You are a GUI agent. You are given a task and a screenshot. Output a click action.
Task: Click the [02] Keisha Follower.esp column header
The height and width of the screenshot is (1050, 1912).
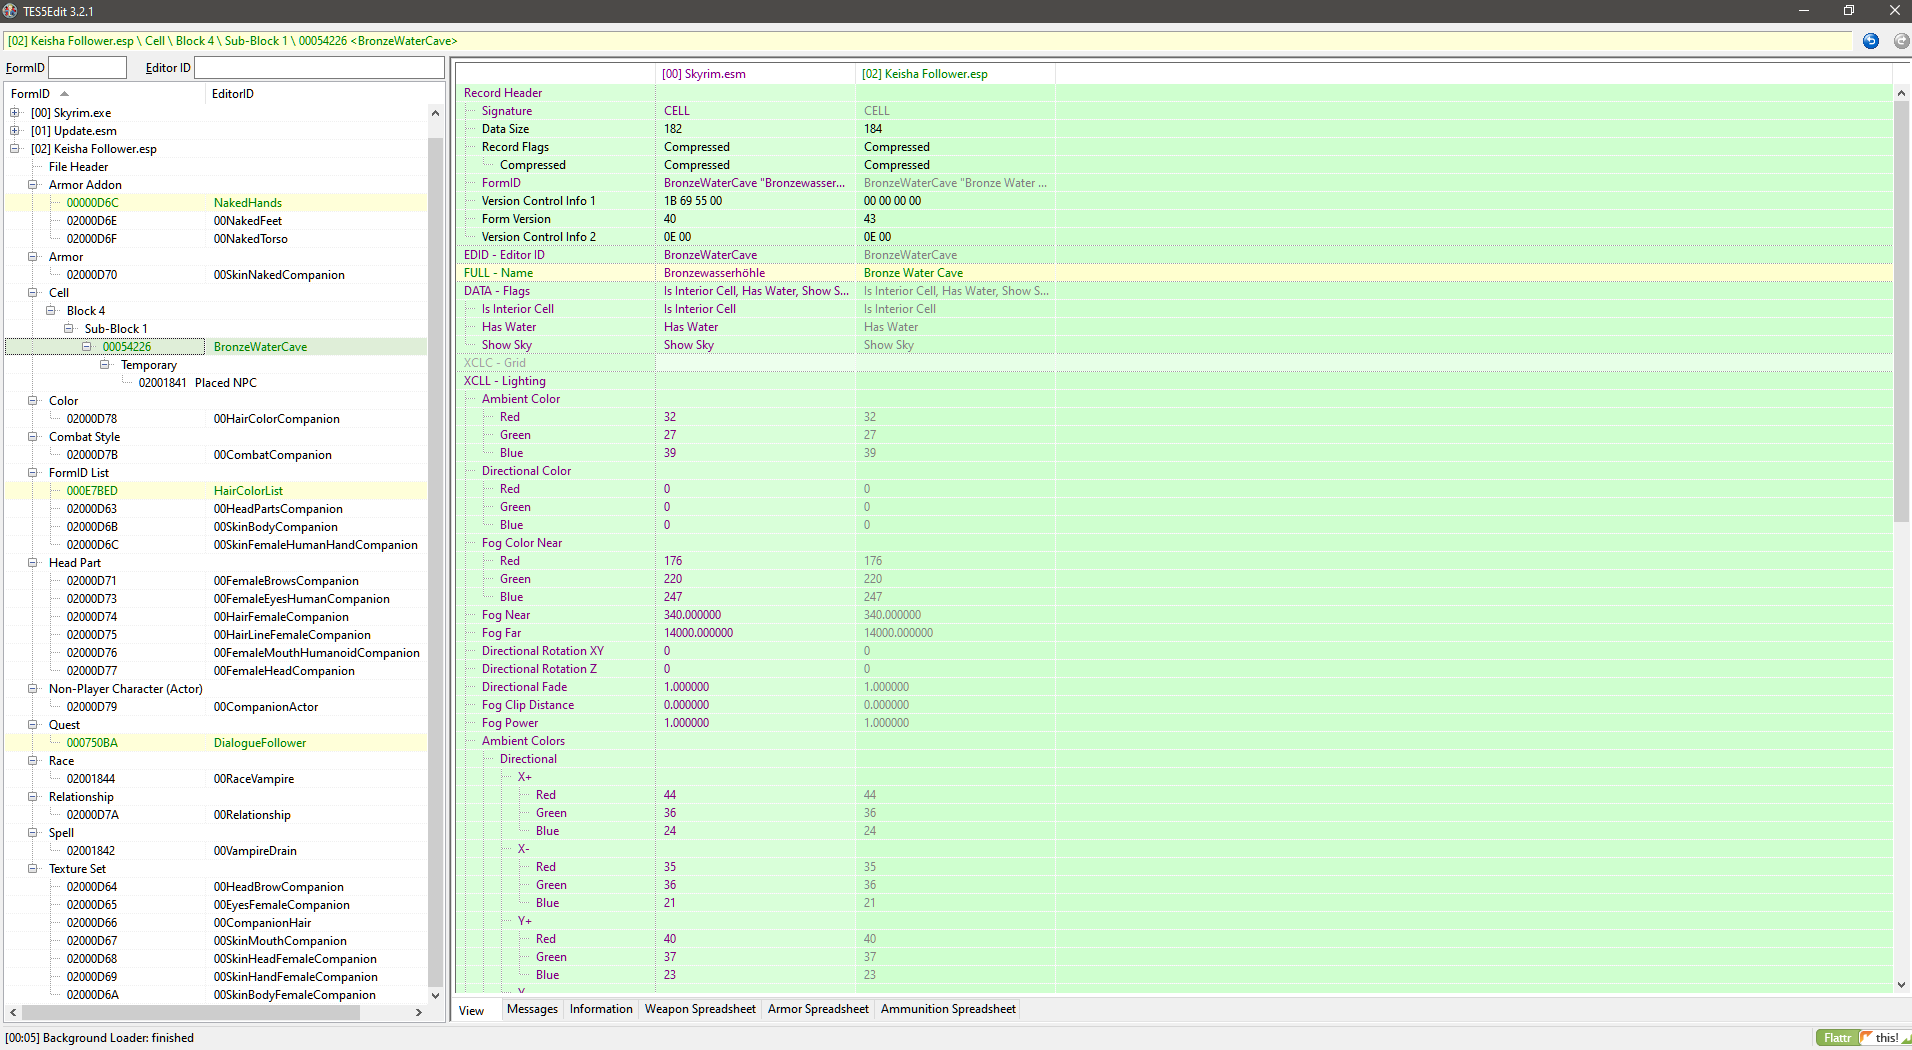click(955, 74)
